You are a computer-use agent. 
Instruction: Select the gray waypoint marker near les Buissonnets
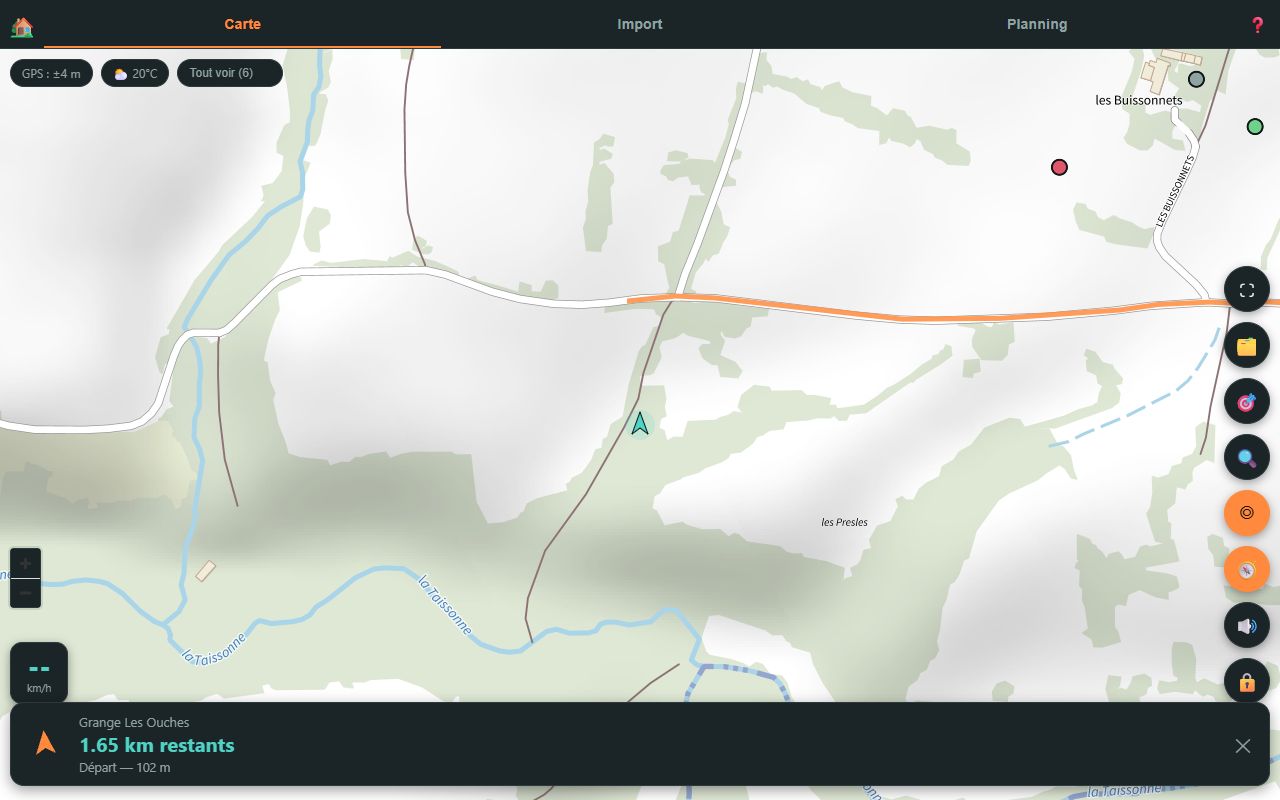tap(1196, 79)
